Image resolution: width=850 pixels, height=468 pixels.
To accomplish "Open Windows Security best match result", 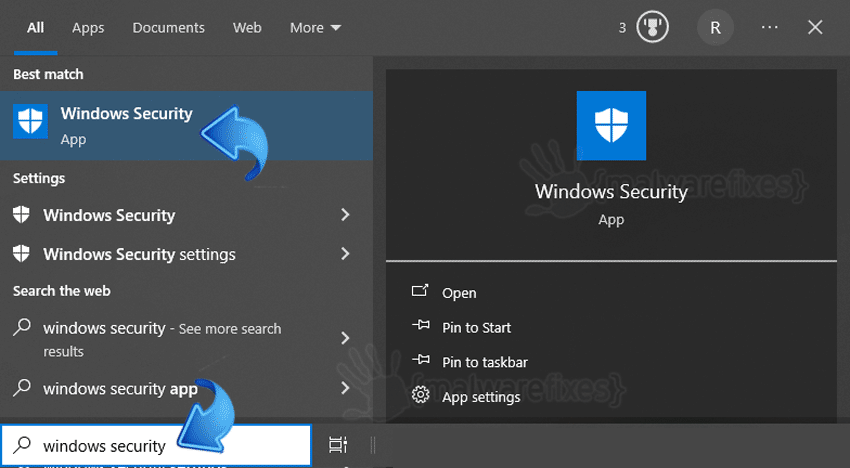I will (186, 126).
